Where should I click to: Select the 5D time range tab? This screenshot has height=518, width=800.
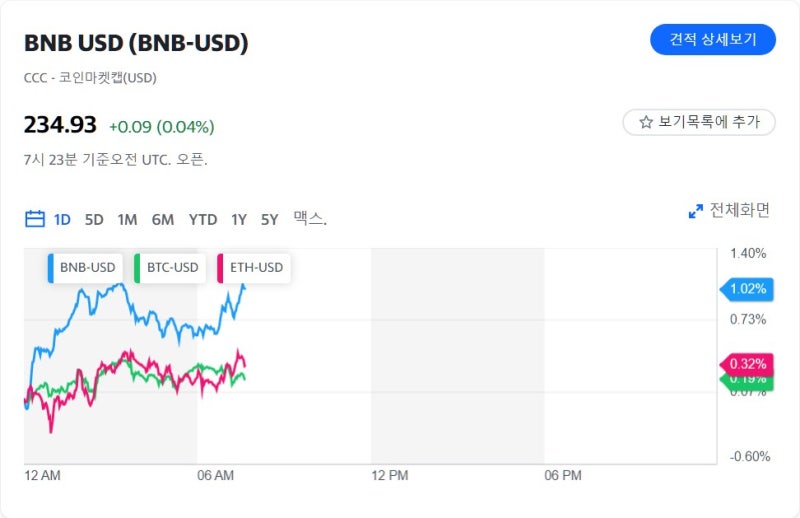[x=94, y=219]
